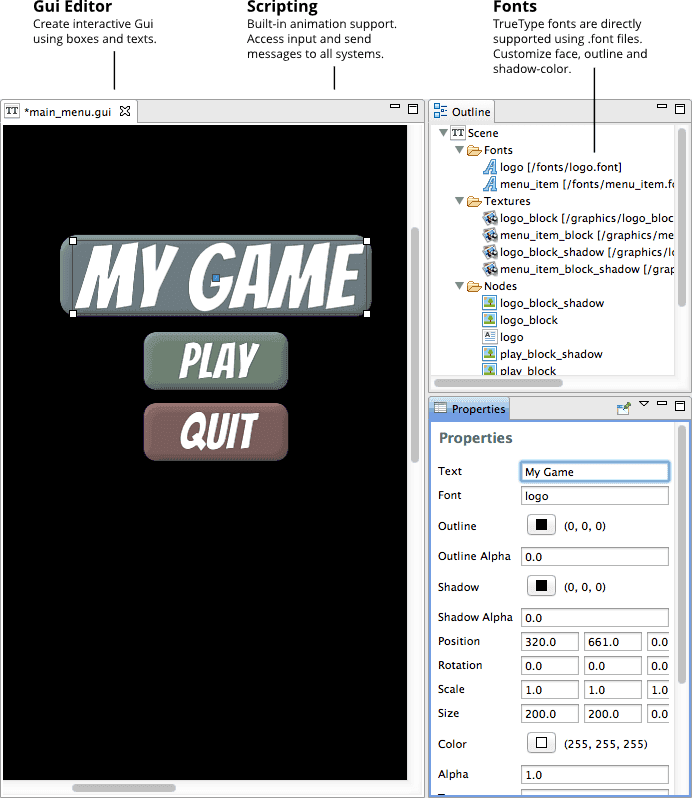Collapse the Fonts folder in Outline
This screenshot has width=692, height=798.
click(460, 150)
